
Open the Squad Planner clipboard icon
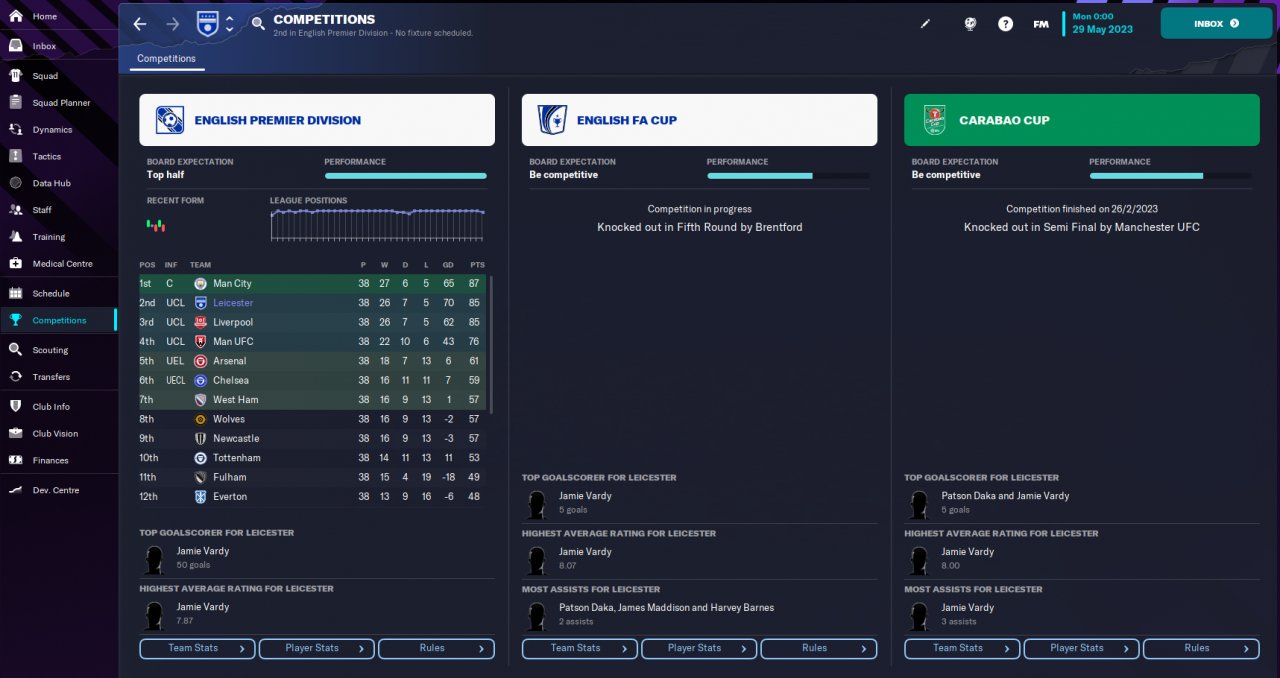[15, 103]
